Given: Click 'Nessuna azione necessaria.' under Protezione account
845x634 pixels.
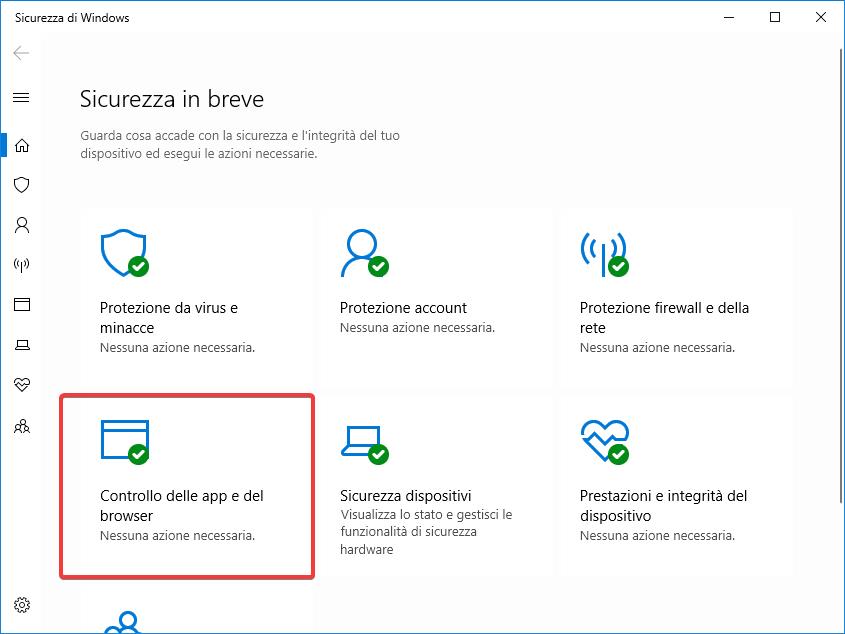Looking at the screenshot, I should [x=417, y=328].
